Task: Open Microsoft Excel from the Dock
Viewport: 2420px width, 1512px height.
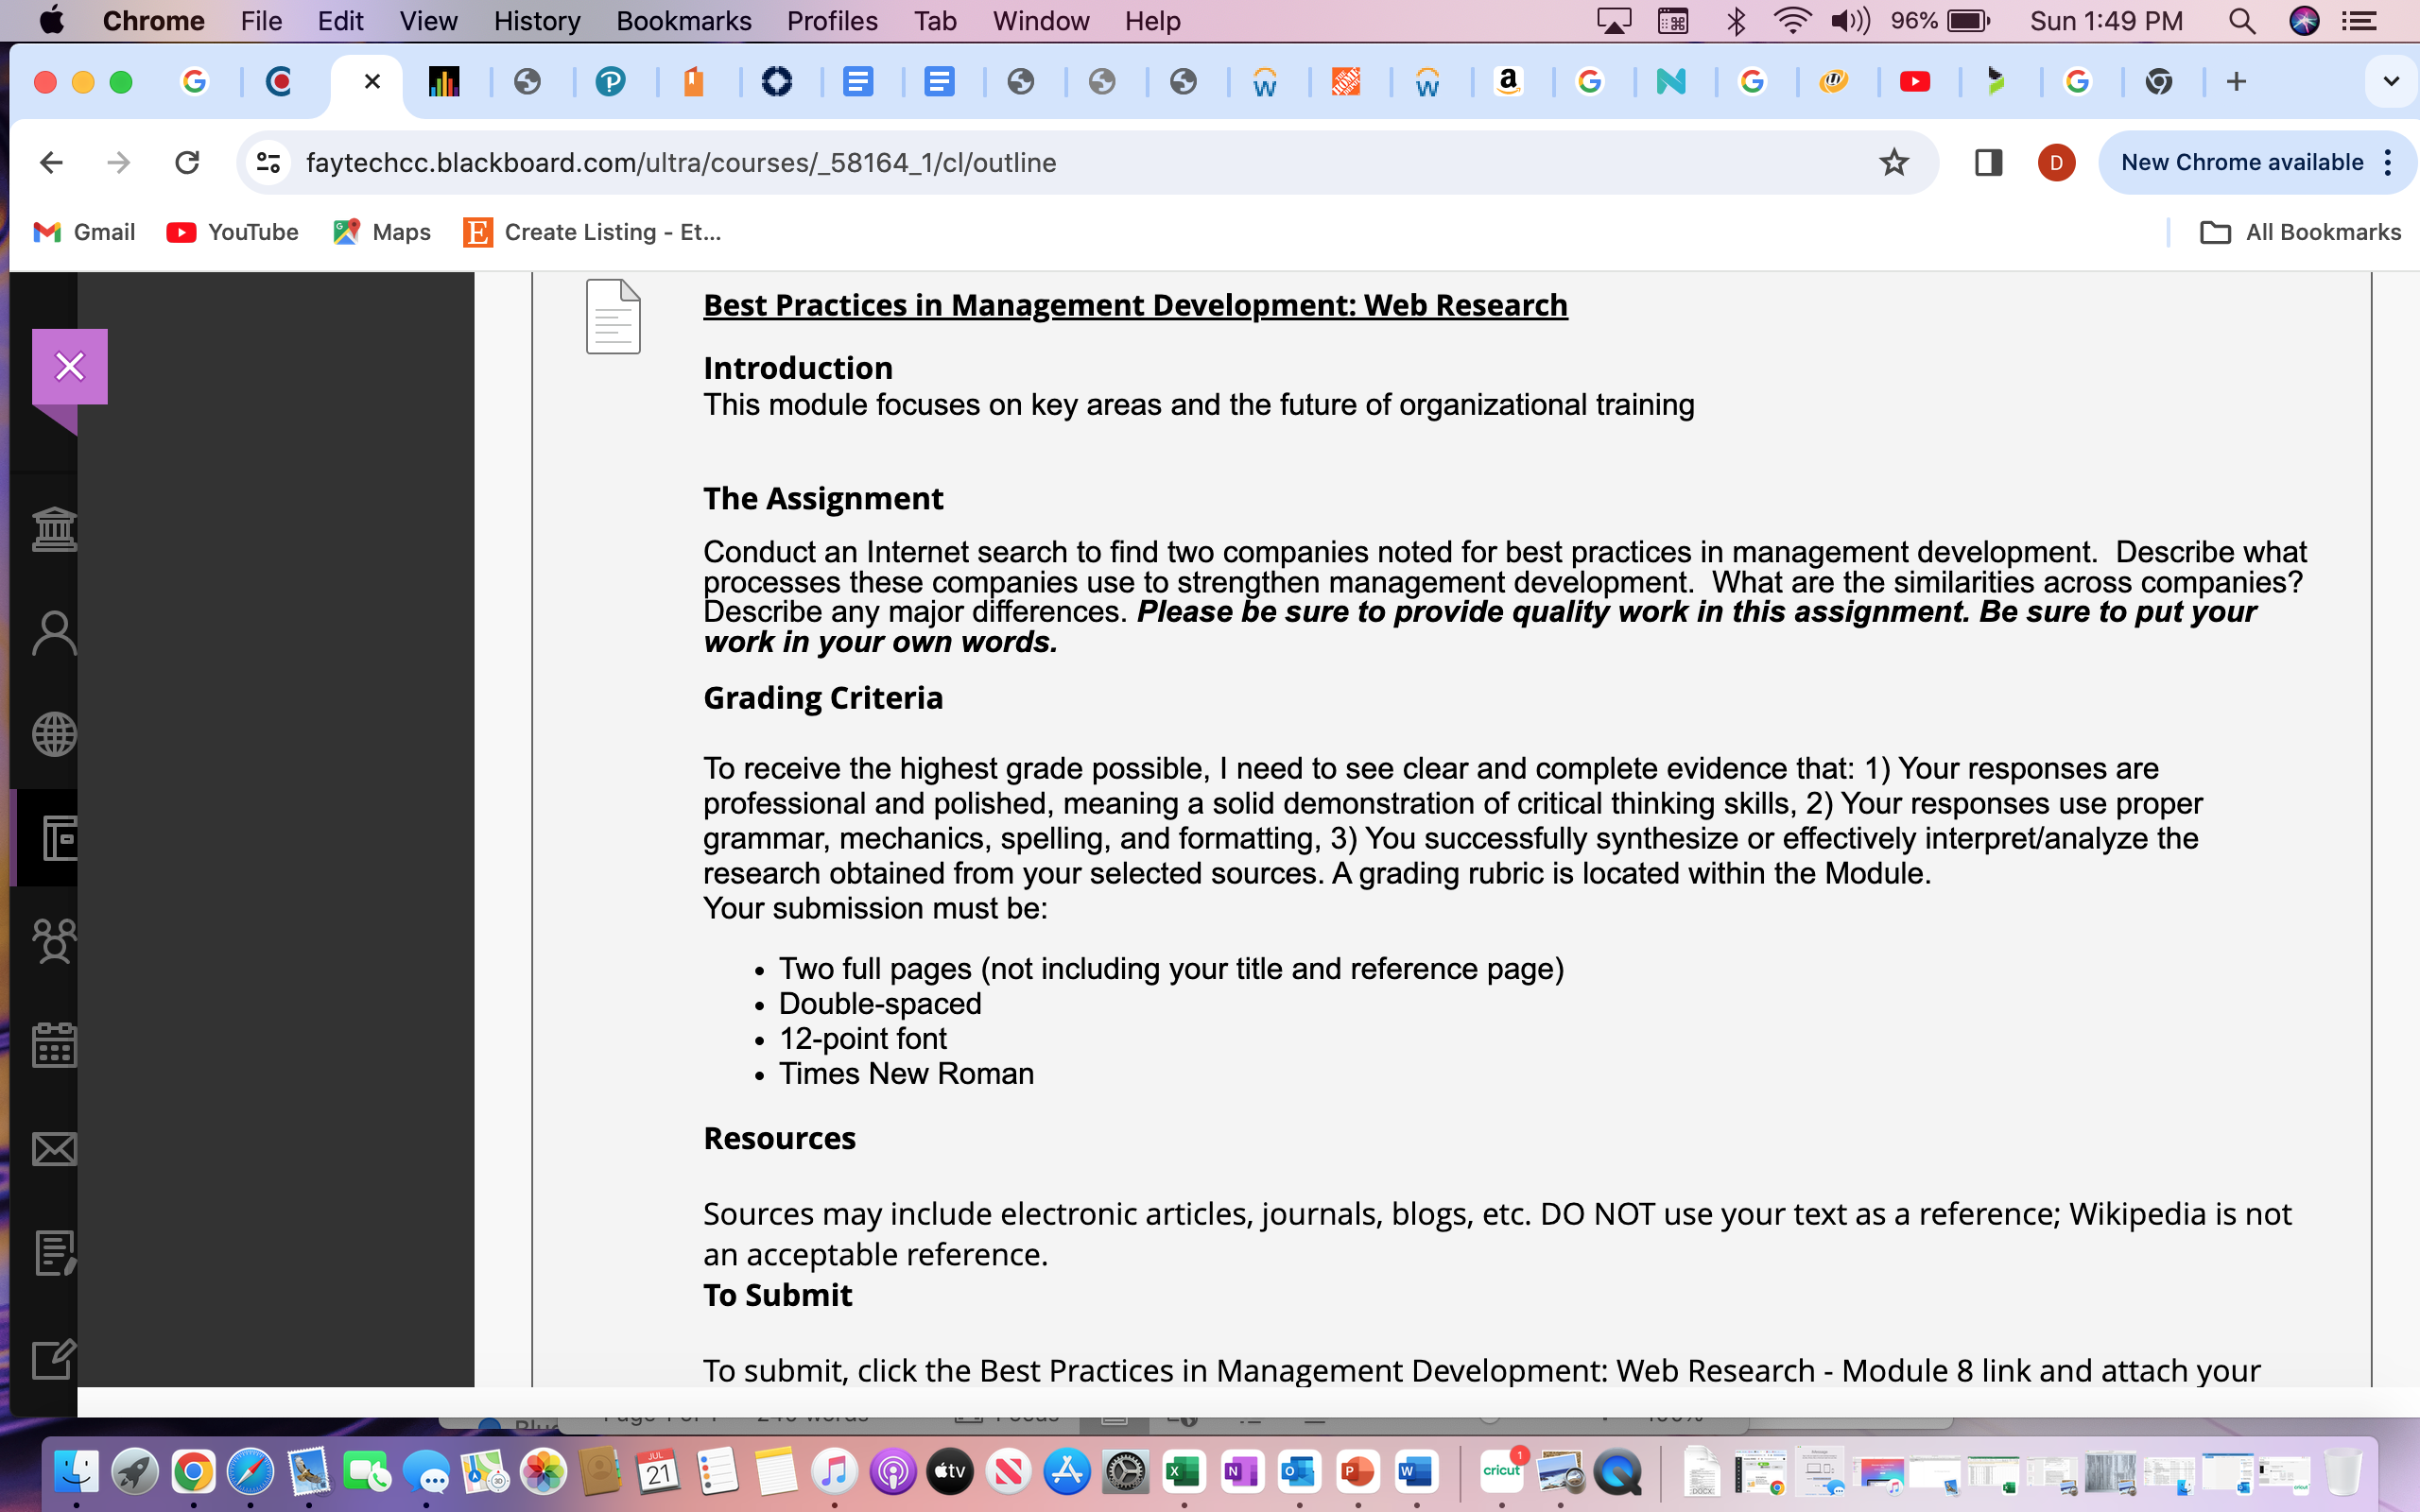Action: click(1184, 1471)
